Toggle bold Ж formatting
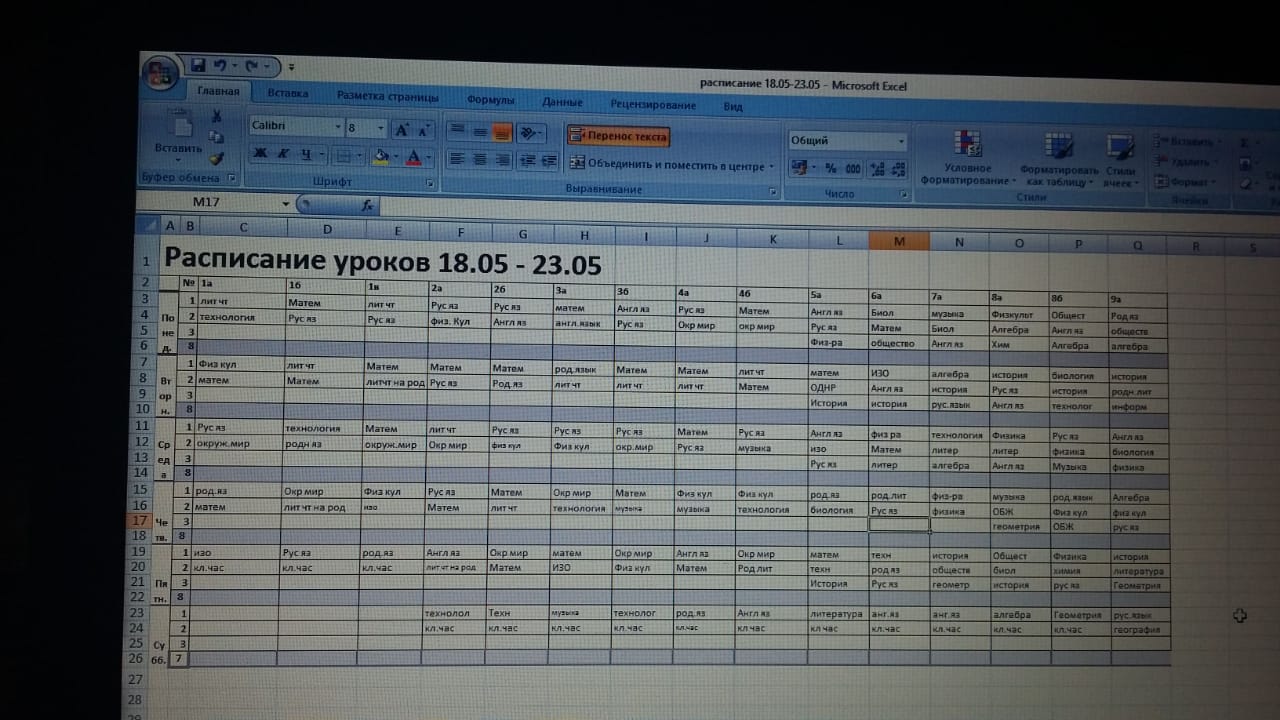Viewport: 1280px width, 720px height. coord(260,154)
